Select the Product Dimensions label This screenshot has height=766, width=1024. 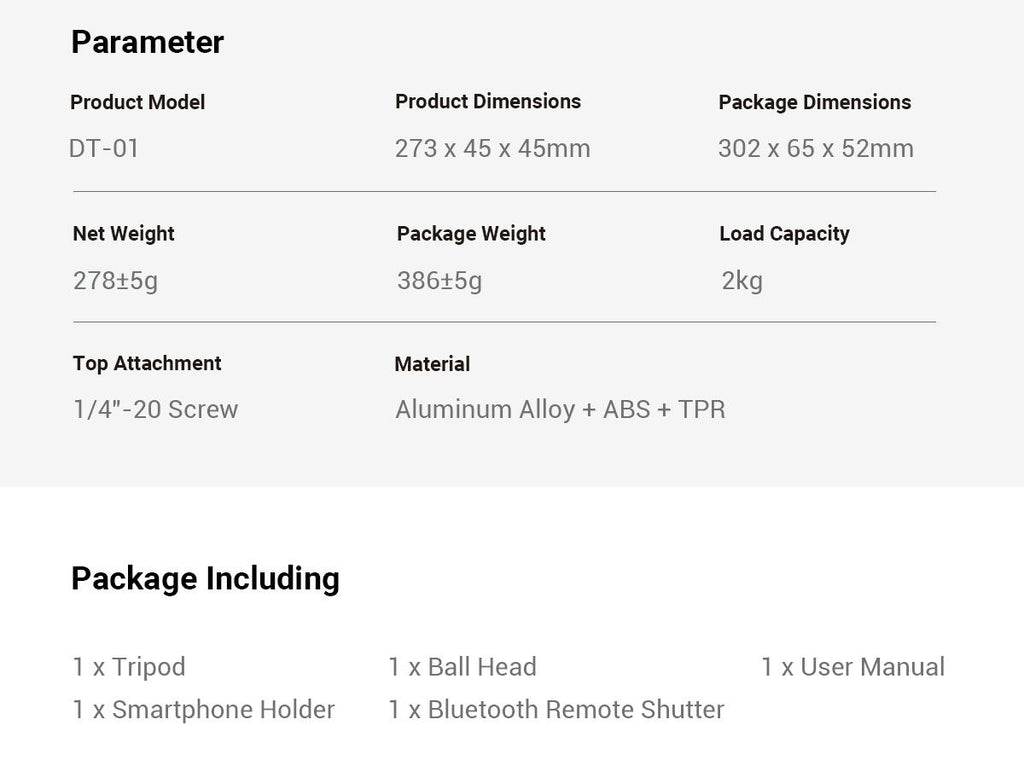(x=488, y=102)
